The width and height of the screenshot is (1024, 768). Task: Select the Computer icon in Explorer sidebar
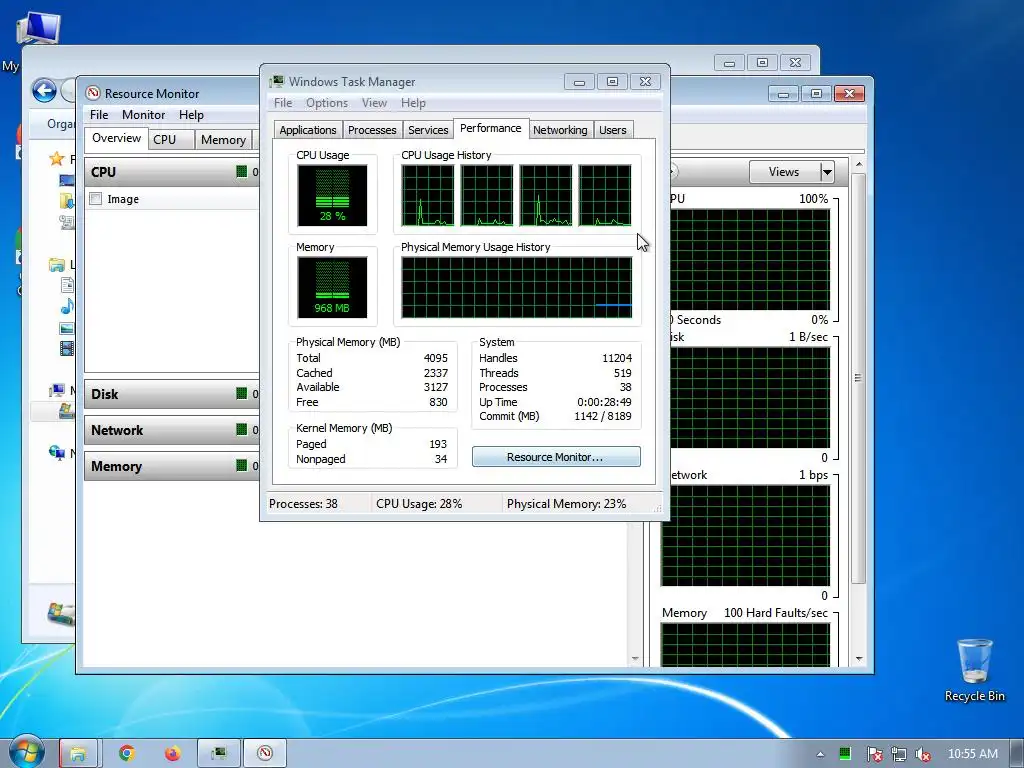click(57, 391)
